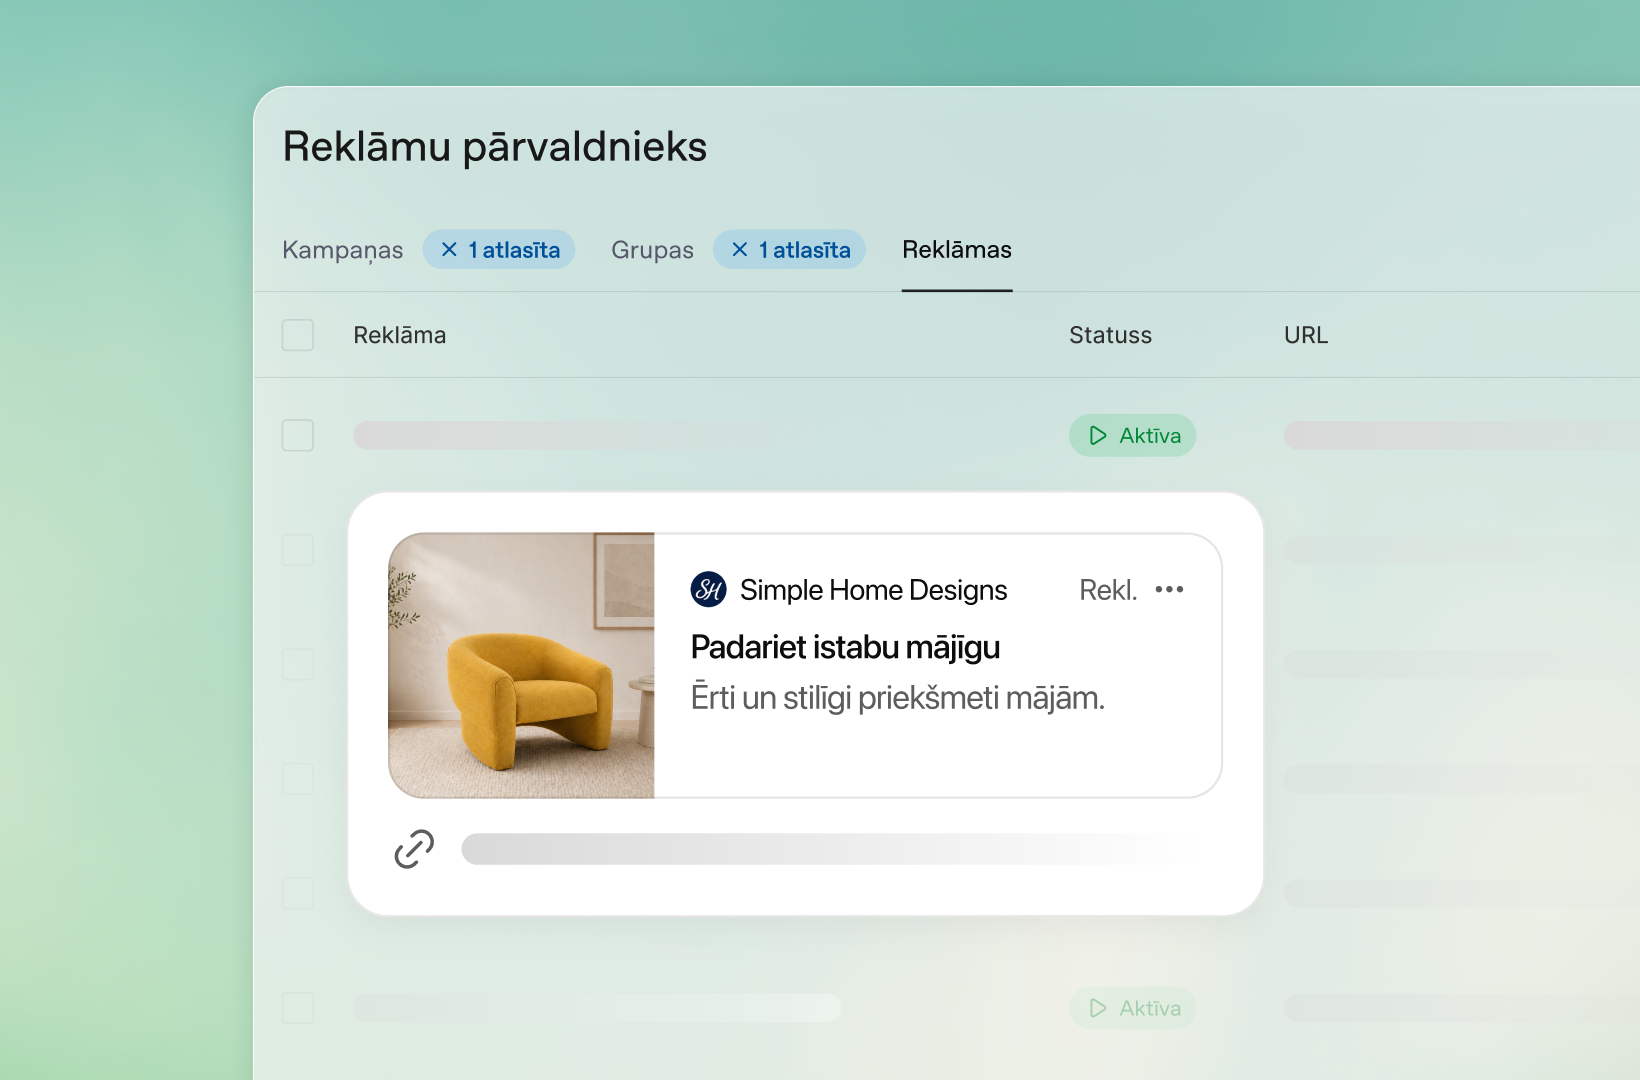Click the play icon in faded bottom Aktīva badge

point(1098,1008)
